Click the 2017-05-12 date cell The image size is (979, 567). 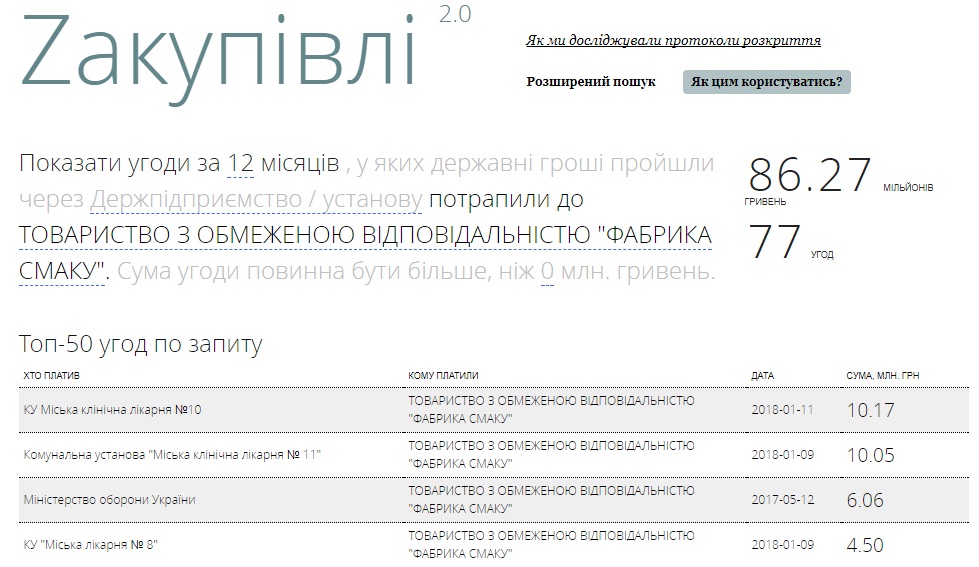tap(782, 500)
